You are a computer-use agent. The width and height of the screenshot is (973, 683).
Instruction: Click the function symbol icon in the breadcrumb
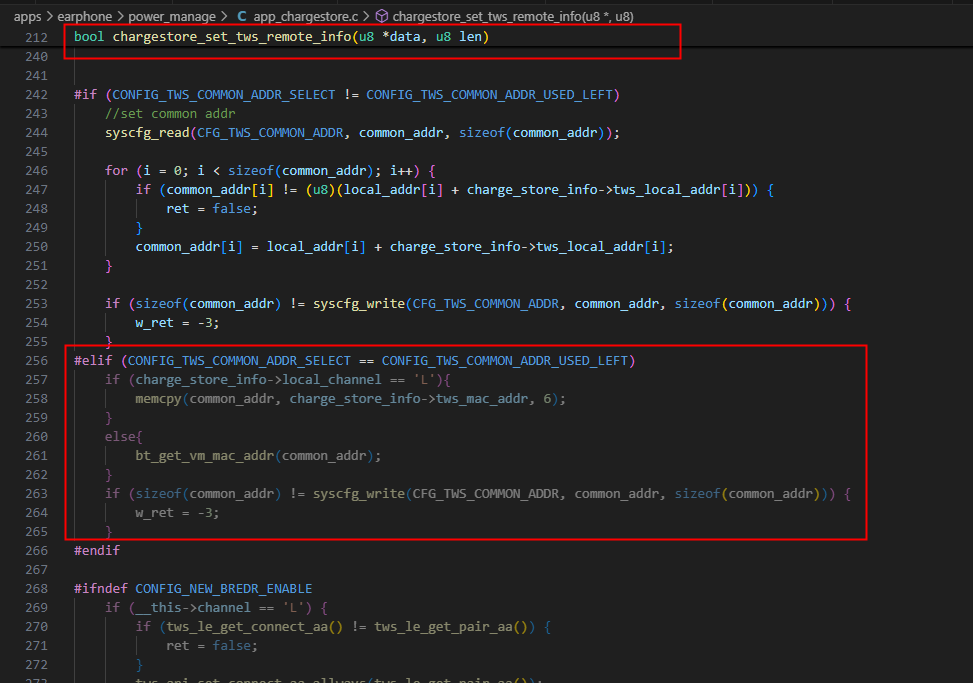pyautogui.click(x=382, y=16)
